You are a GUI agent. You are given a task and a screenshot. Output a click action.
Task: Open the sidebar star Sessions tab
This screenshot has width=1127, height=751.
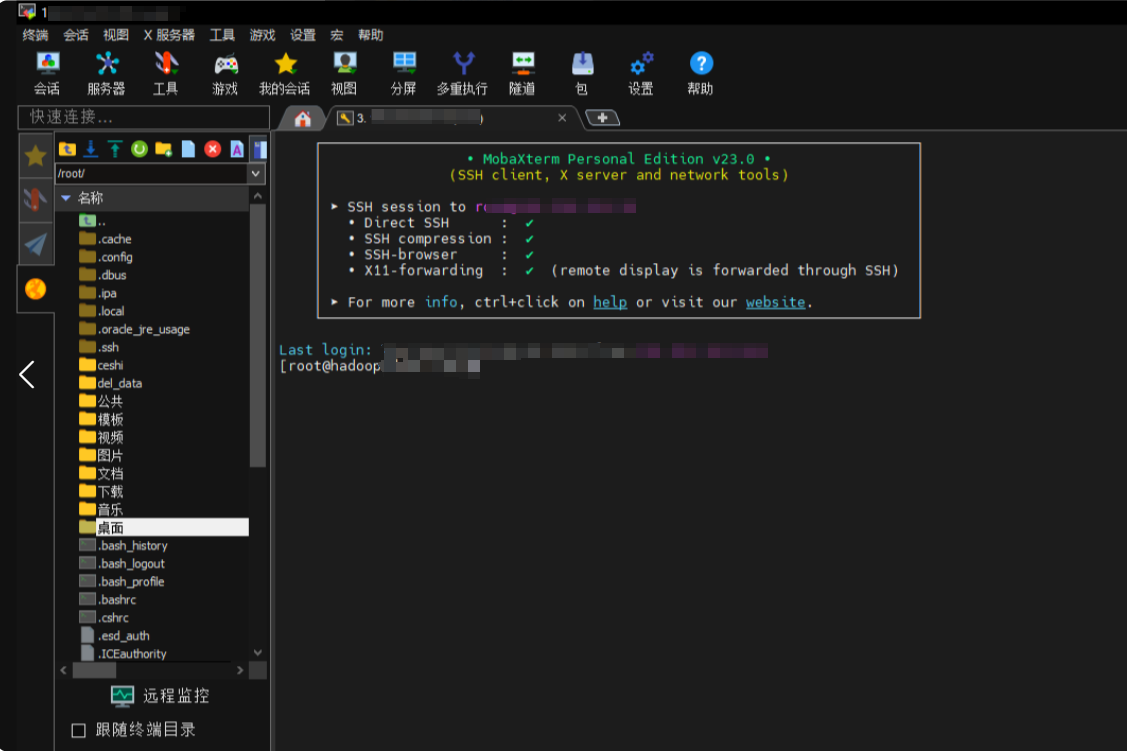click(35, 155)
